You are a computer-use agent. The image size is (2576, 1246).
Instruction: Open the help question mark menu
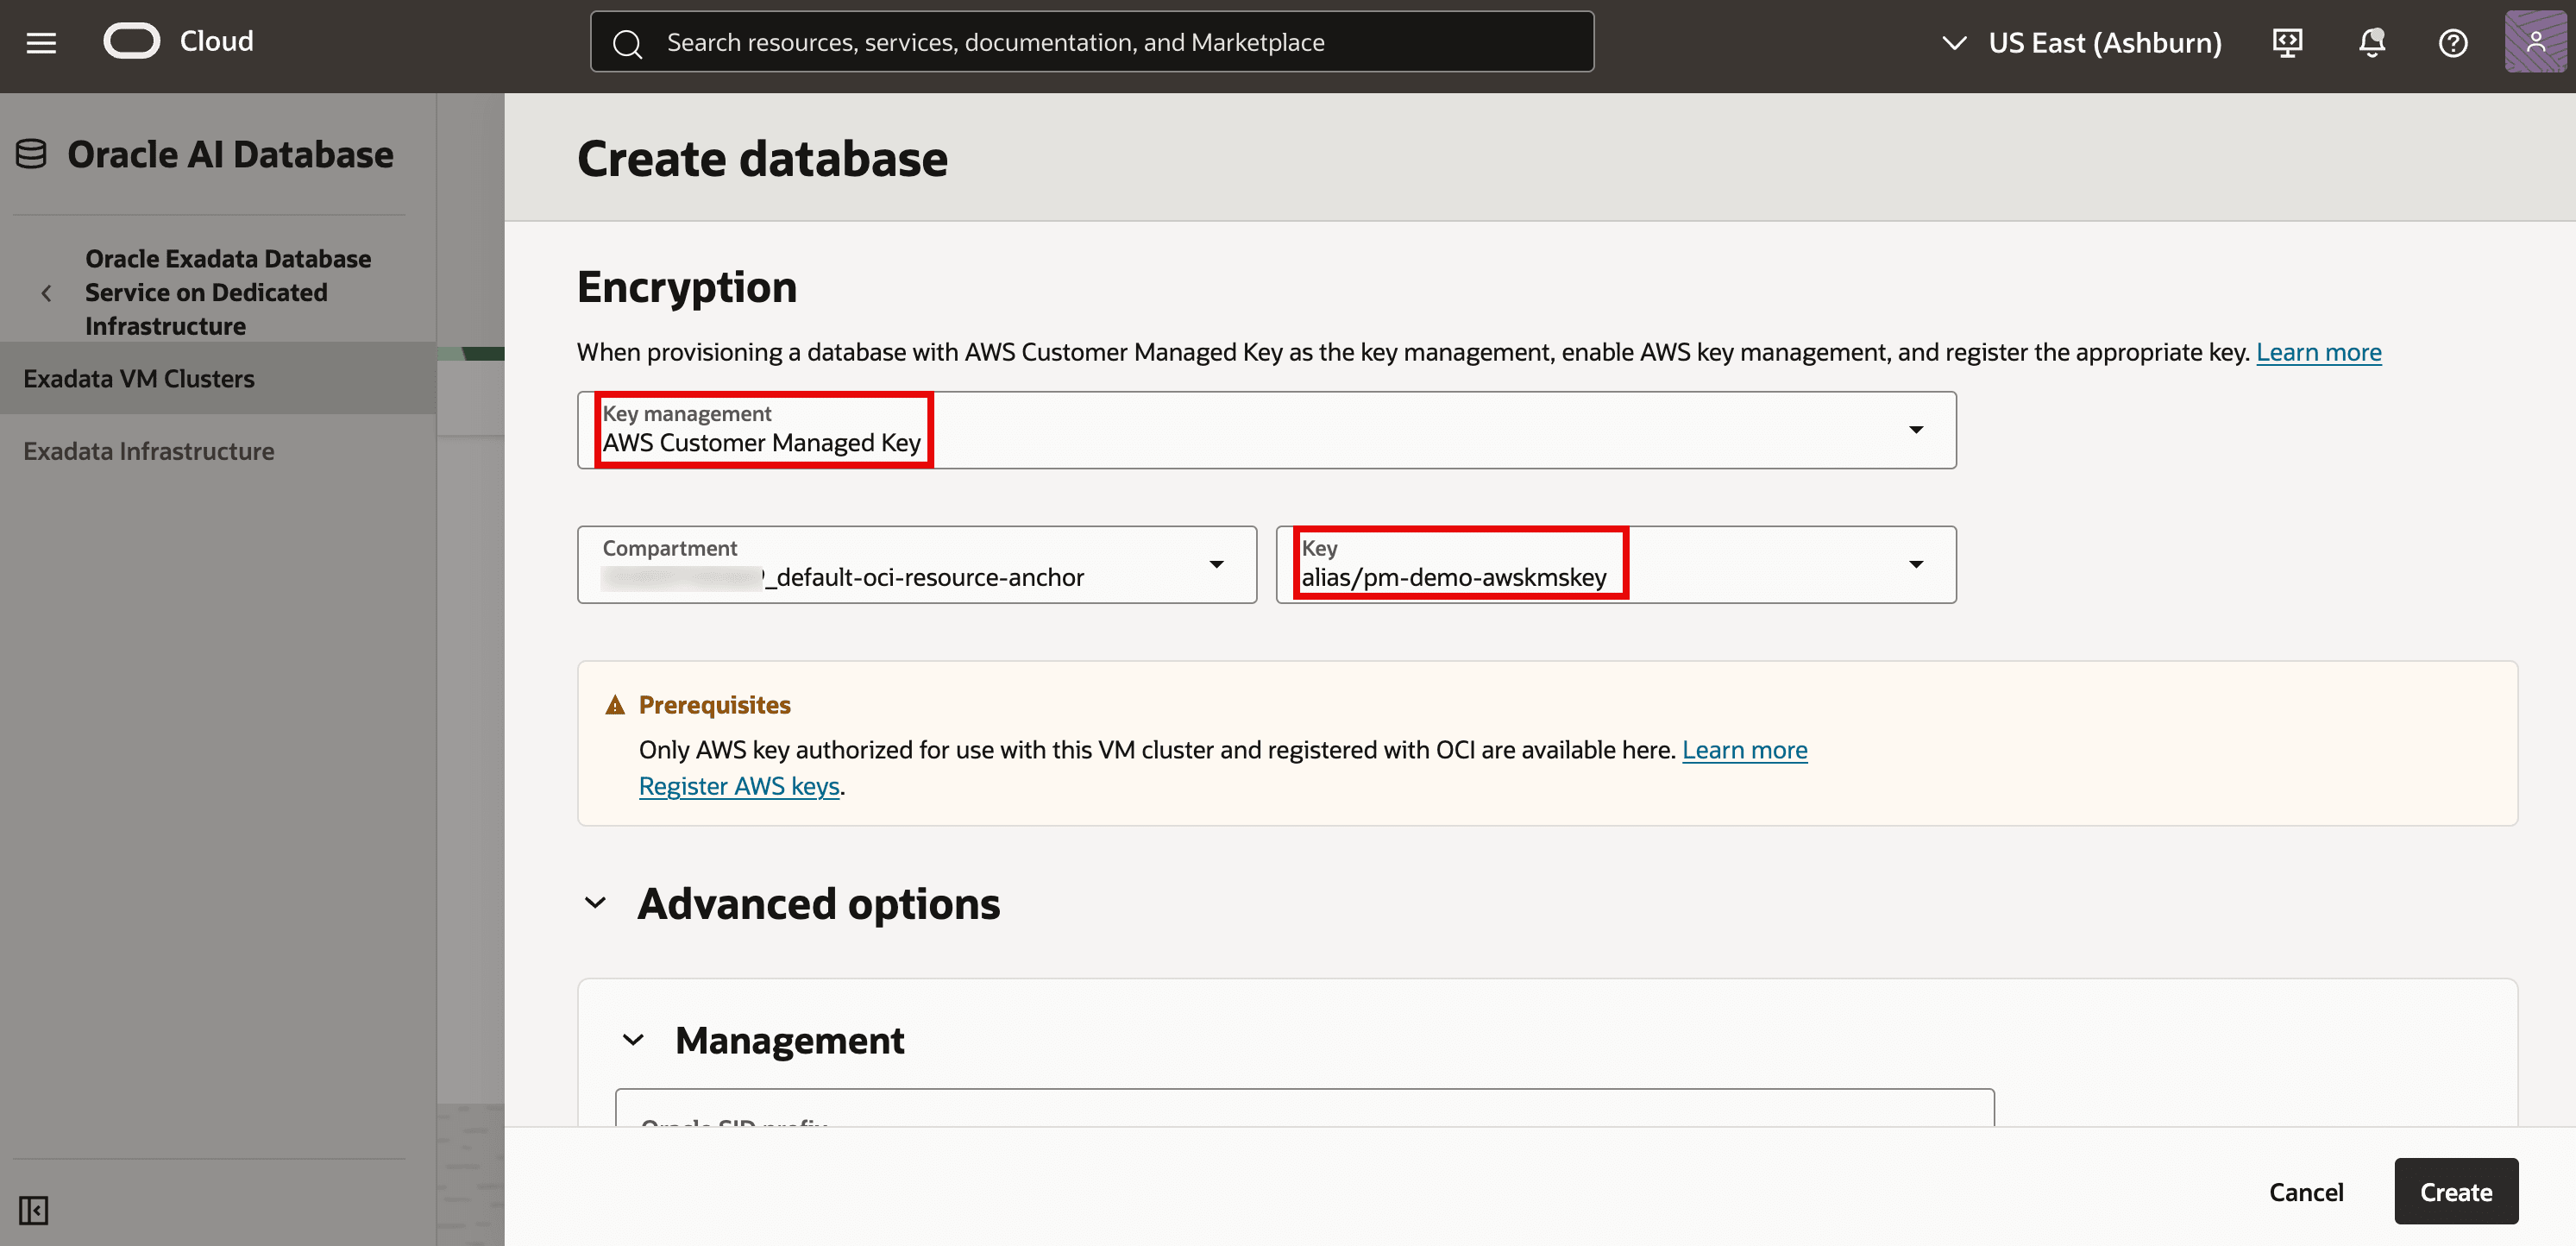pyautogui.click(x=2452, y=43)
